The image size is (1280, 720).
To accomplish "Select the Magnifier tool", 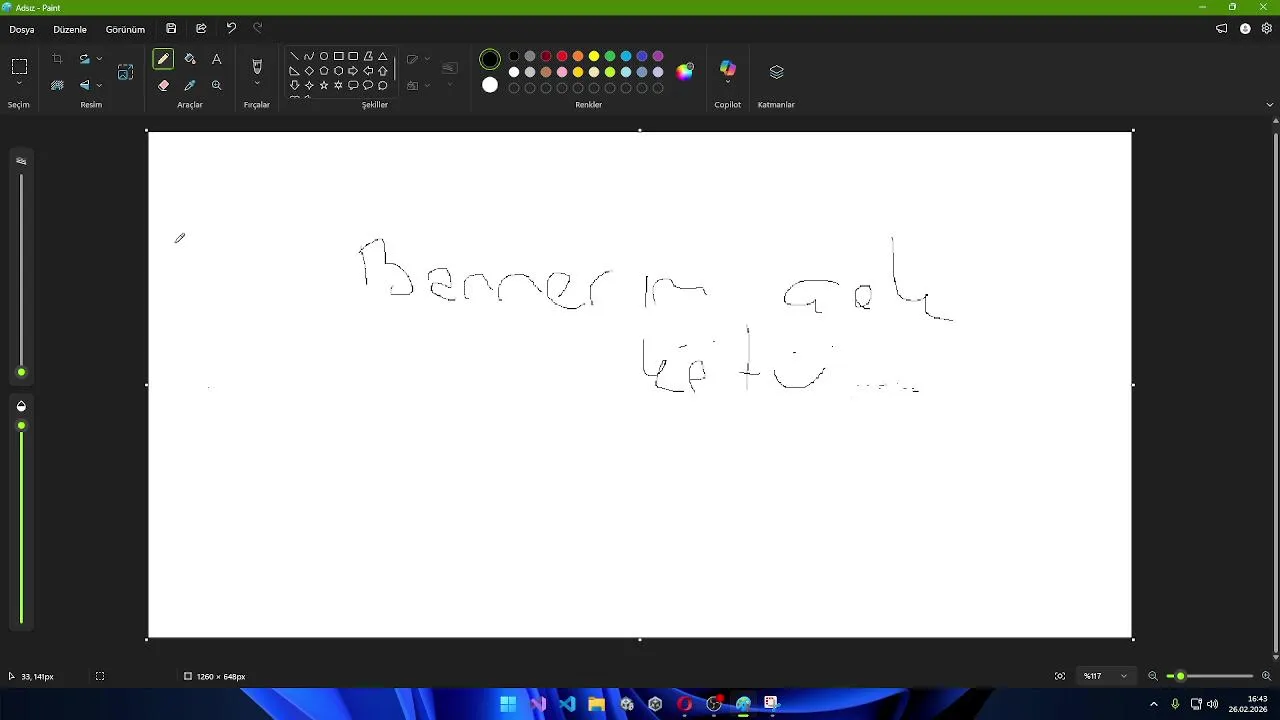I will pyautogui.click(x=216, y=86).
